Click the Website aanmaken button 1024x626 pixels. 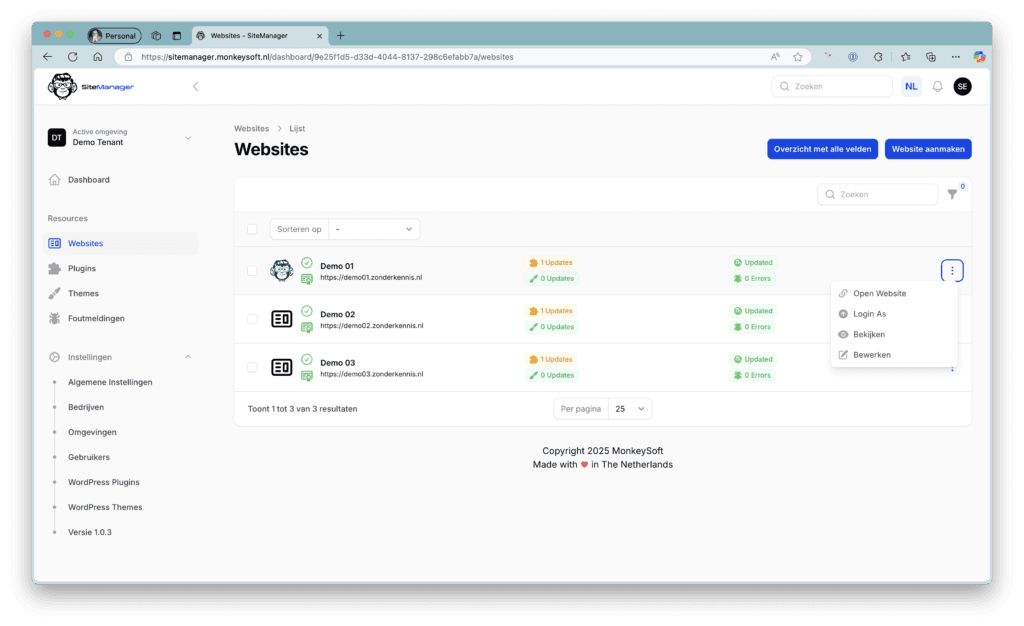coord(928,149)
